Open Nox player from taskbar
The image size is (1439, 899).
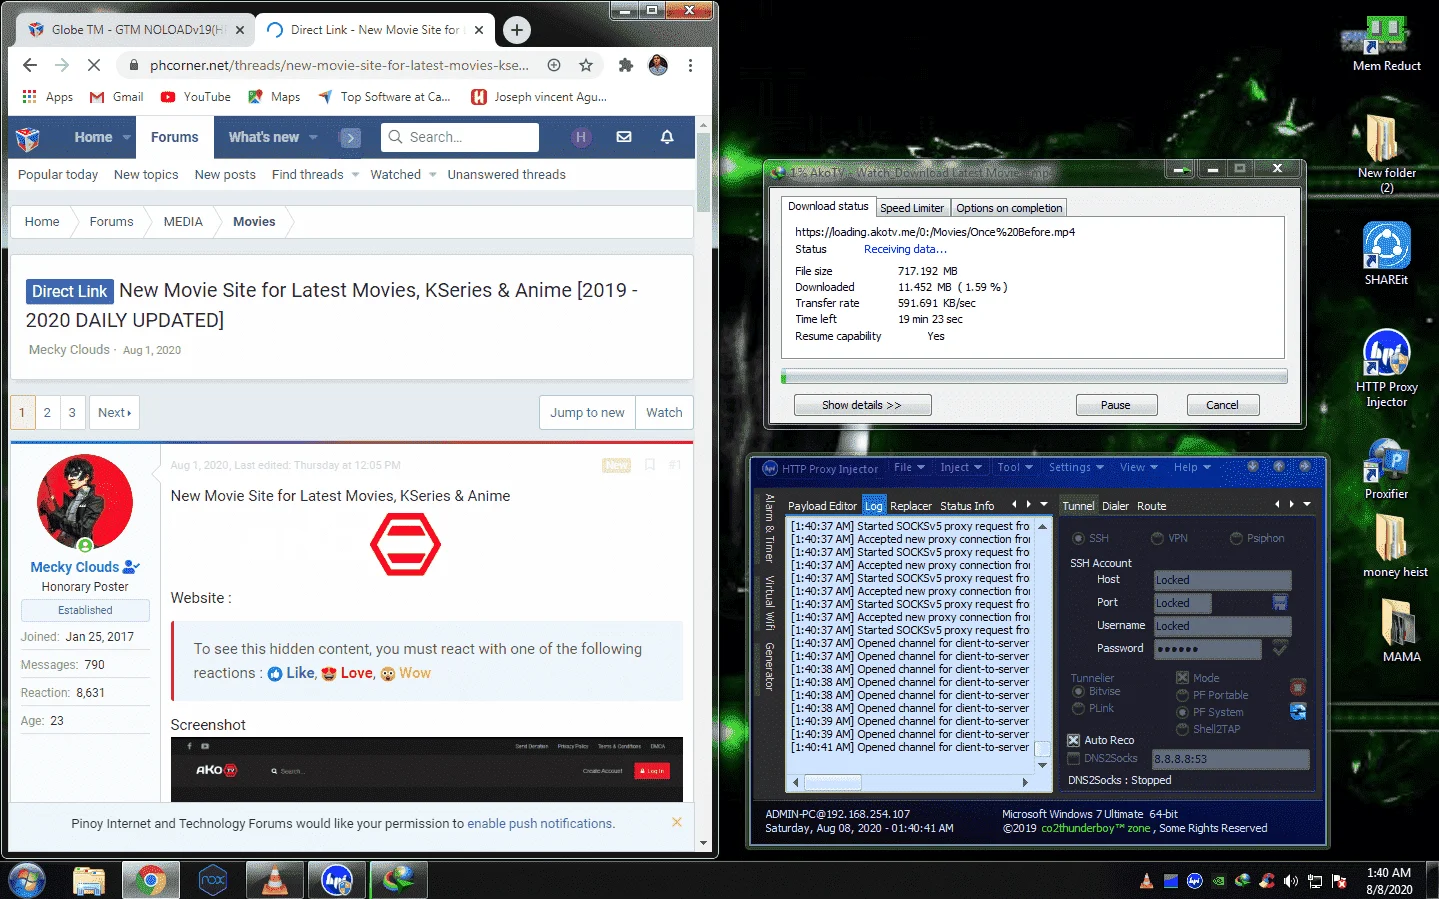pyautogui.click(x=213, y=880)
